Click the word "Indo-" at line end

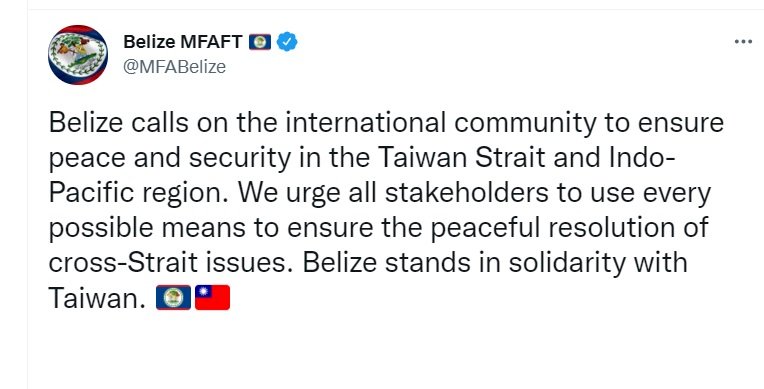[x=642, y=158]
